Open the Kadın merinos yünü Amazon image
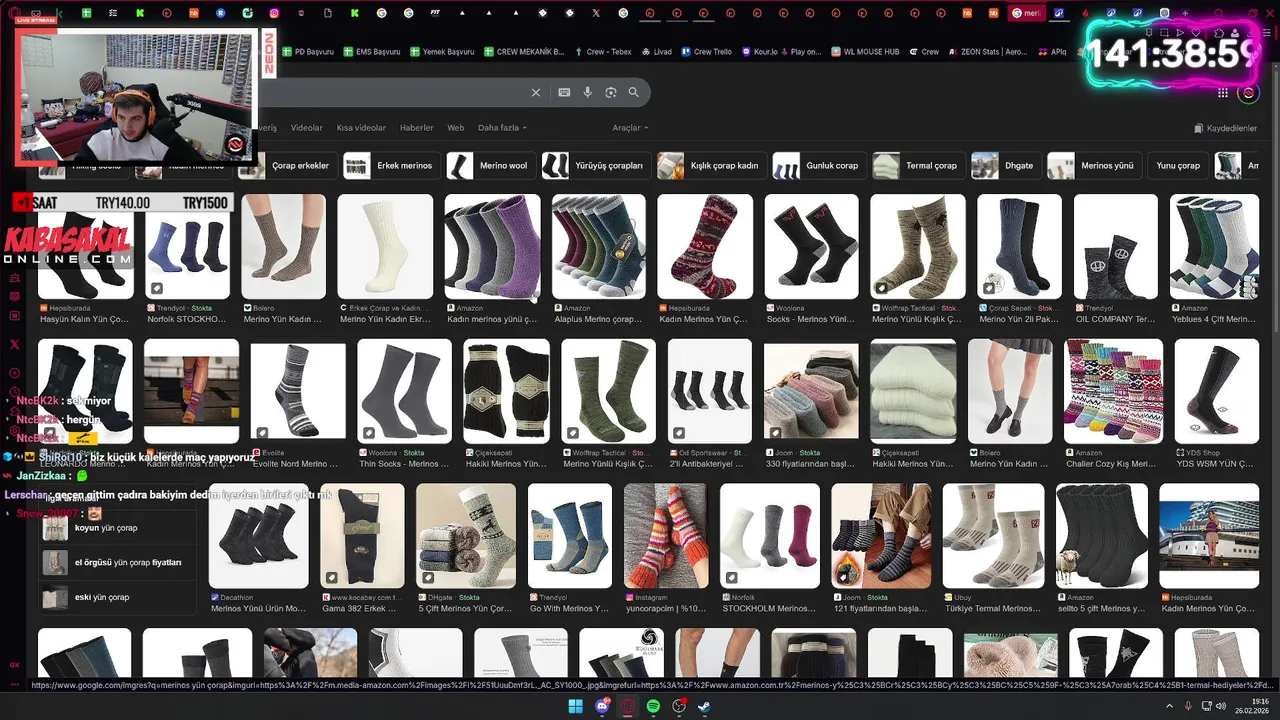Viewport: 1280px width, 720px height. pyautogui.click(x=492, y=247)
